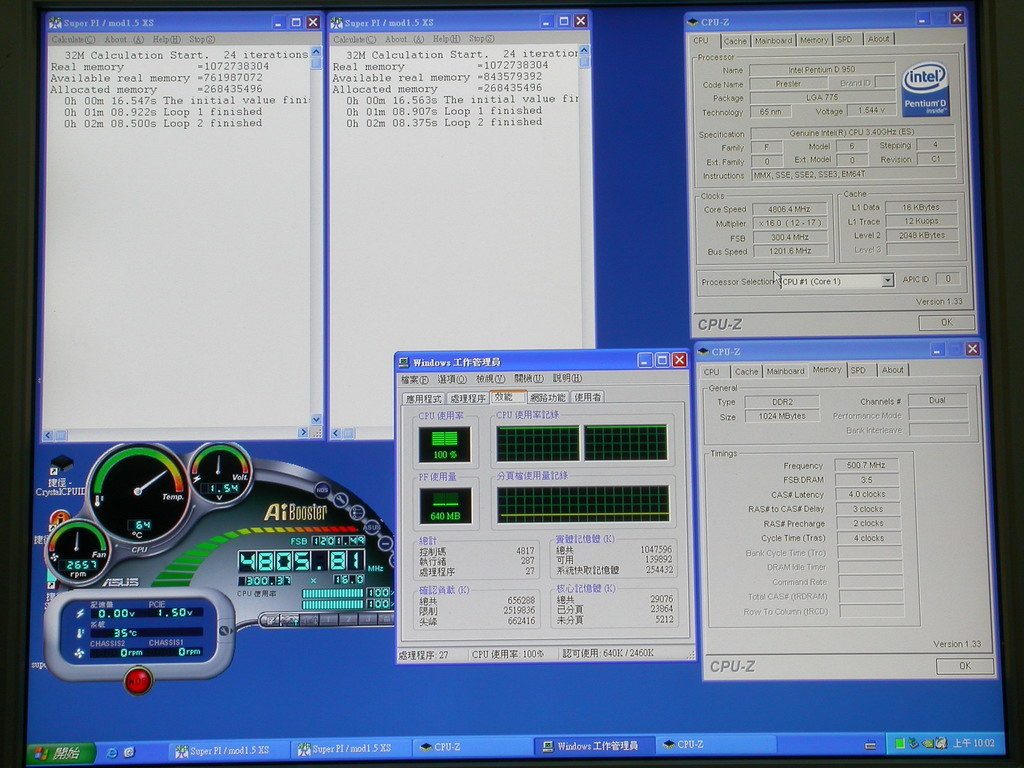Open 檔案 menu in Windows Task Manager
1024x768 pixels.
click(x=414, y=379)
